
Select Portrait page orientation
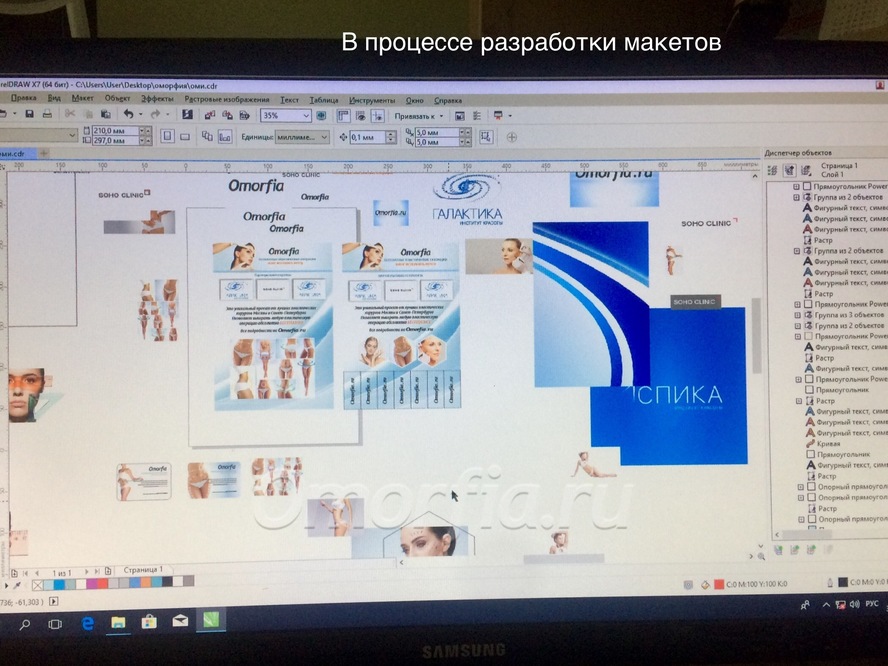click(168, 136)
